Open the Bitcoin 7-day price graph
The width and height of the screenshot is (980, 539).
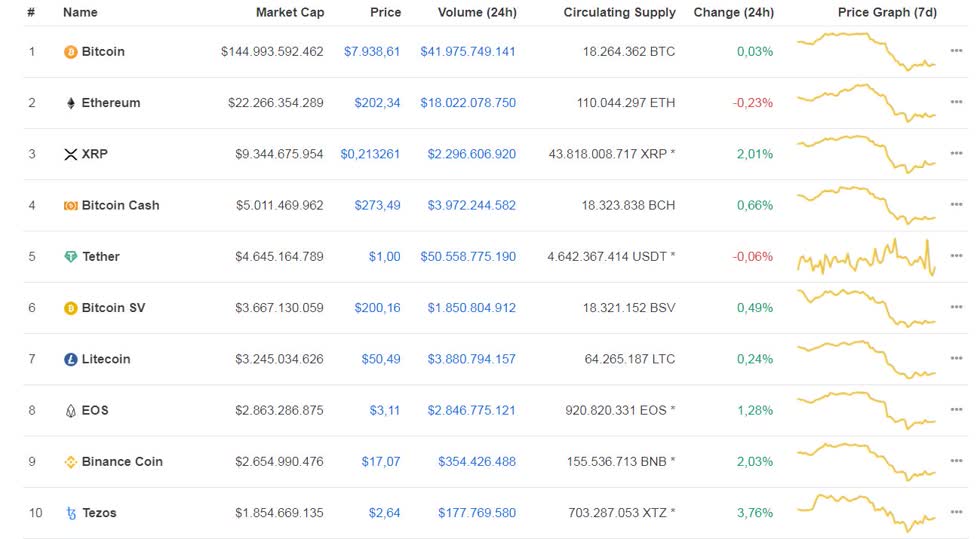[x=866, y=51]
